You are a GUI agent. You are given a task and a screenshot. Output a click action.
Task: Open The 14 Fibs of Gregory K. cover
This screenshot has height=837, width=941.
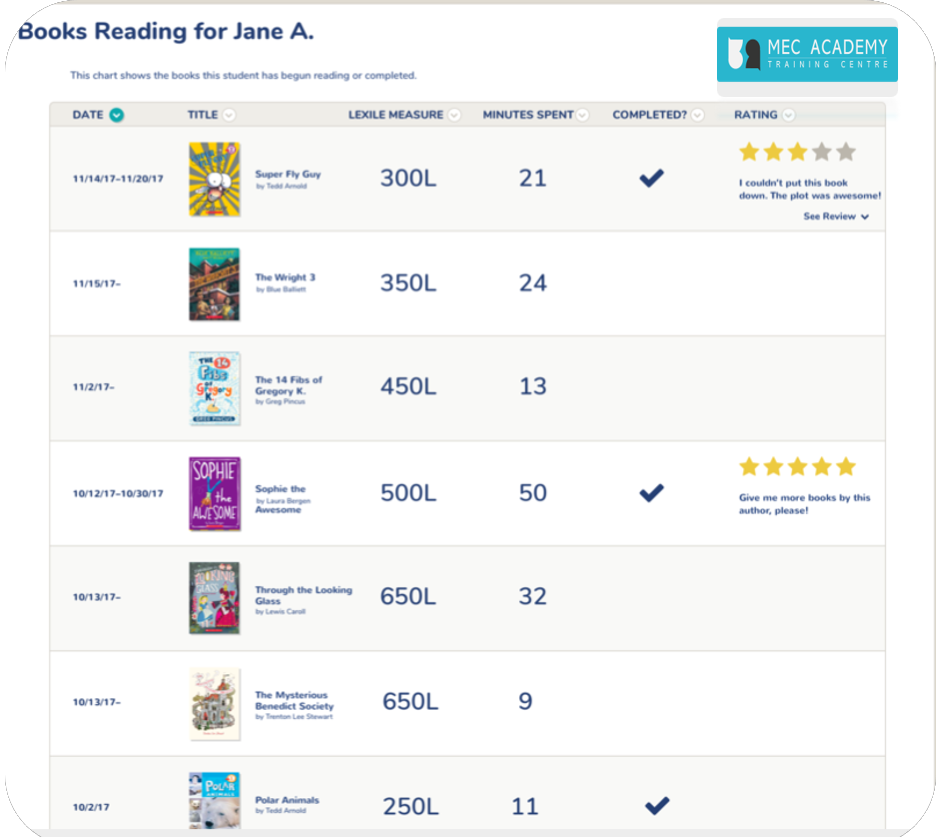click(214, 388)
